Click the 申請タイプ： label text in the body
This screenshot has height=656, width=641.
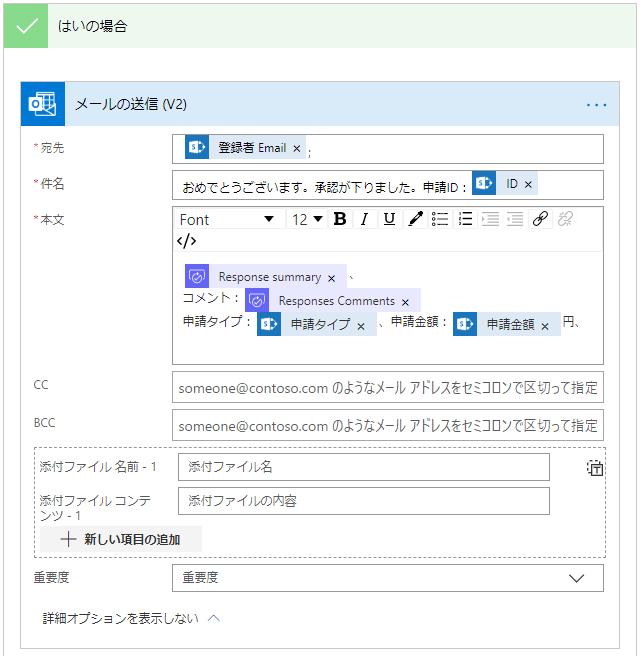[217, 322]
